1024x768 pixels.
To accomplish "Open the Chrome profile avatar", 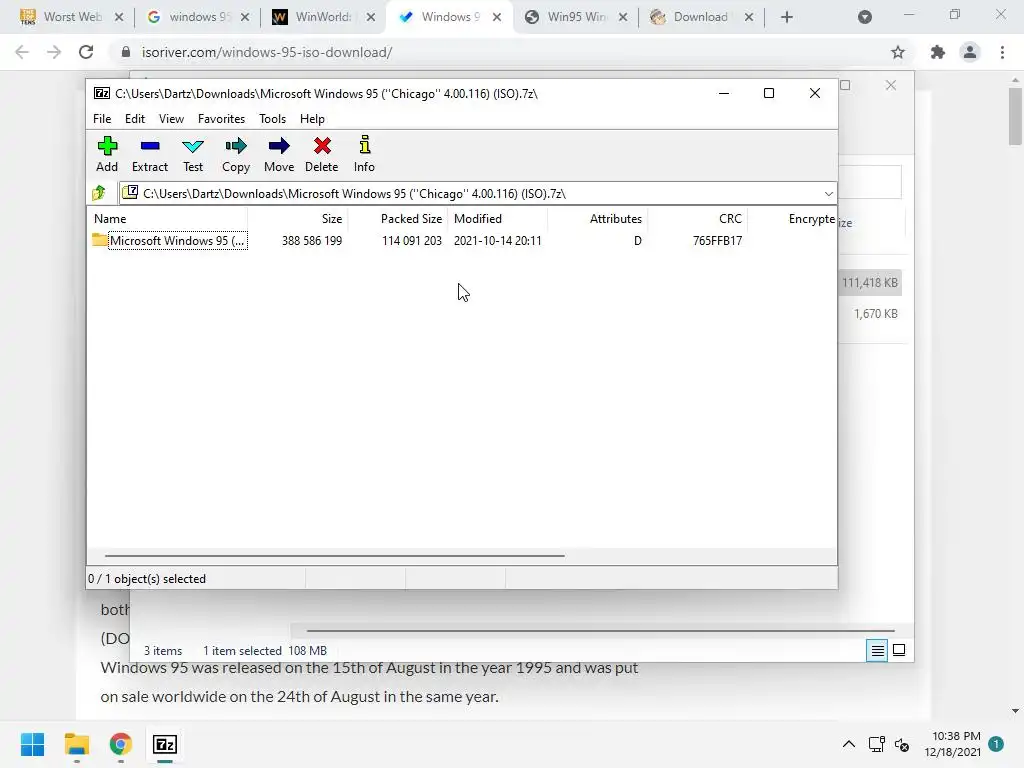I will [970, 52].
